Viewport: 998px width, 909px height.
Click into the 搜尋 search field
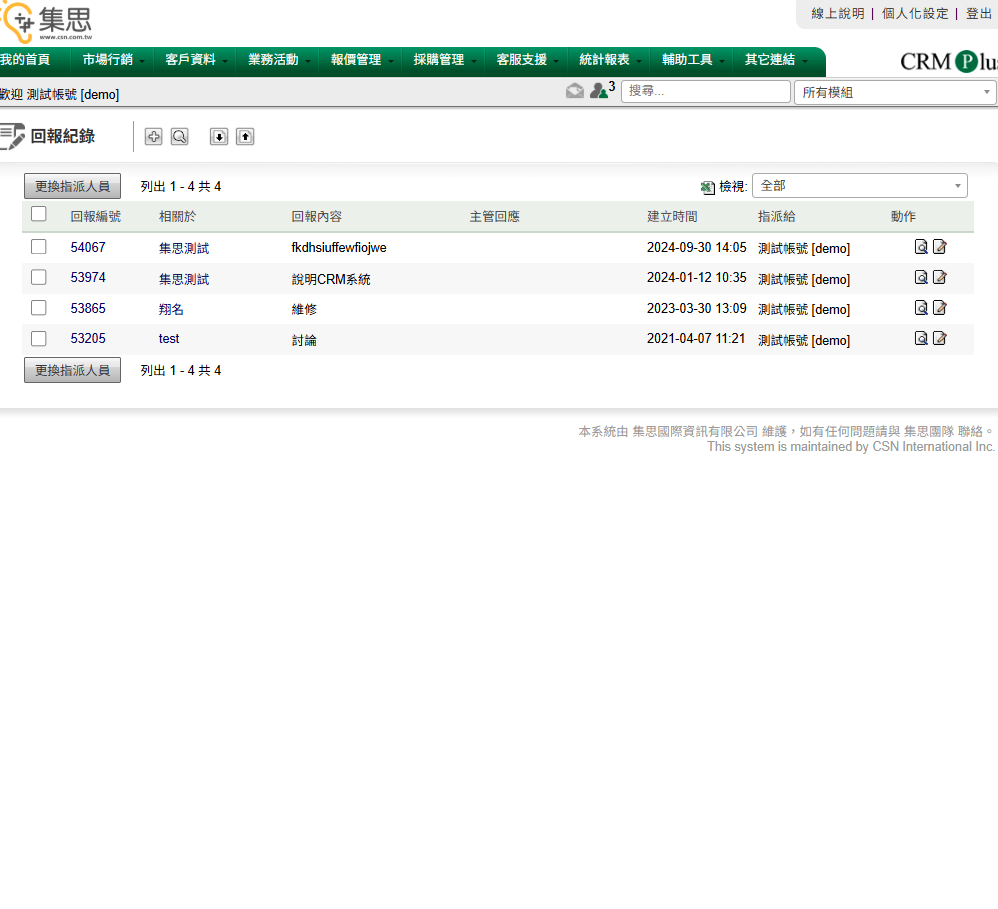(x=705, y=92)
